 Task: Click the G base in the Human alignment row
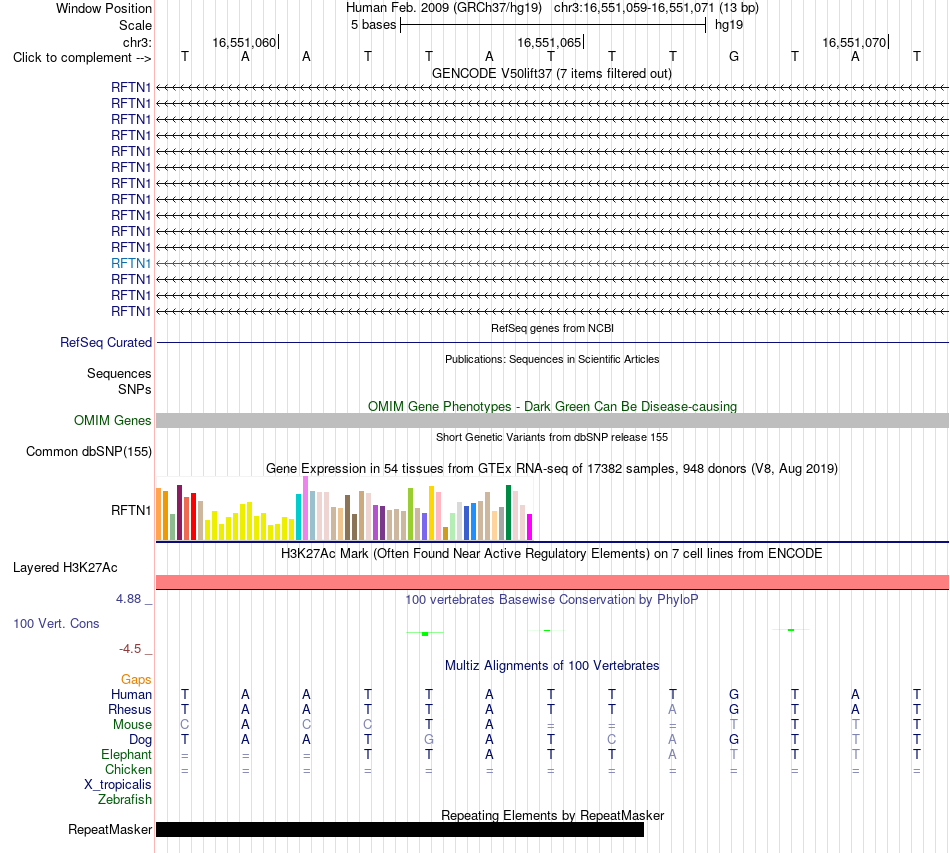[734, 694]
